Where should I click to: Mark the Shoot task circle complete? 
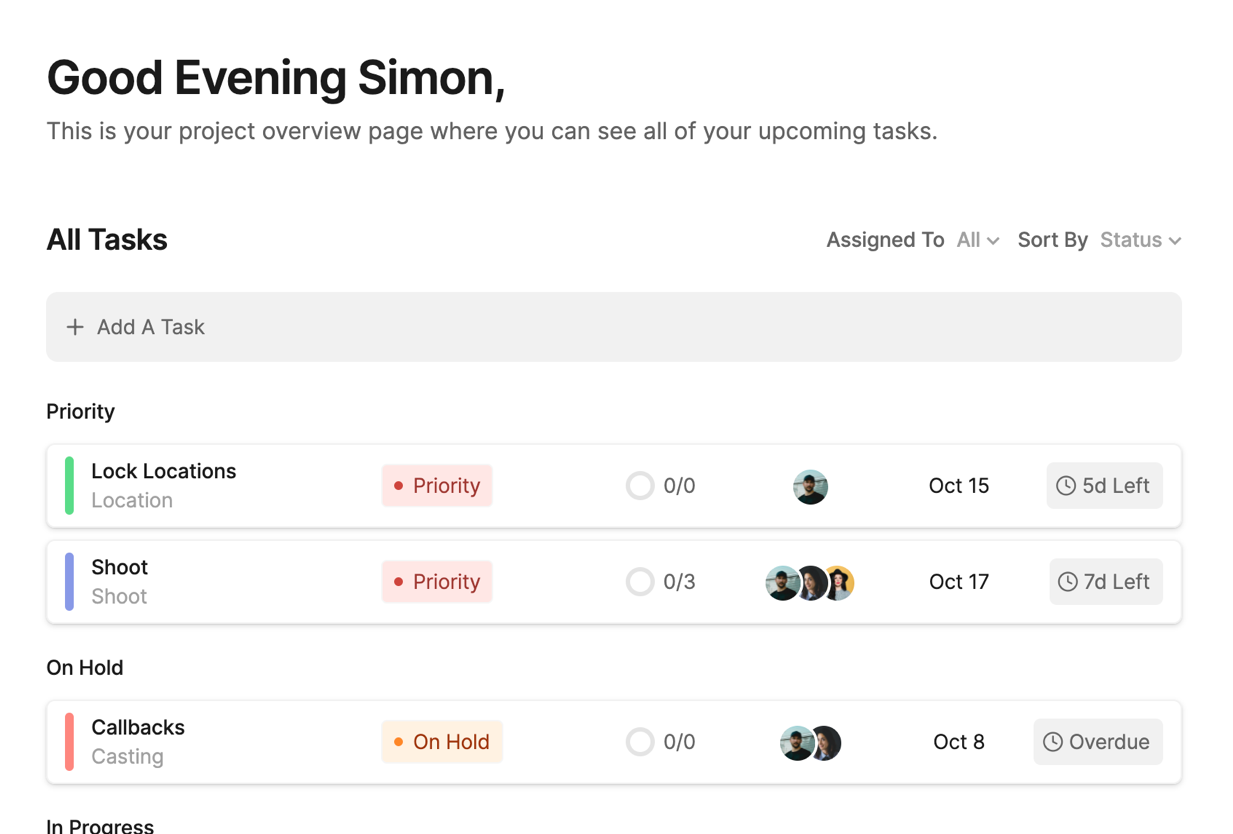[640, 582]
